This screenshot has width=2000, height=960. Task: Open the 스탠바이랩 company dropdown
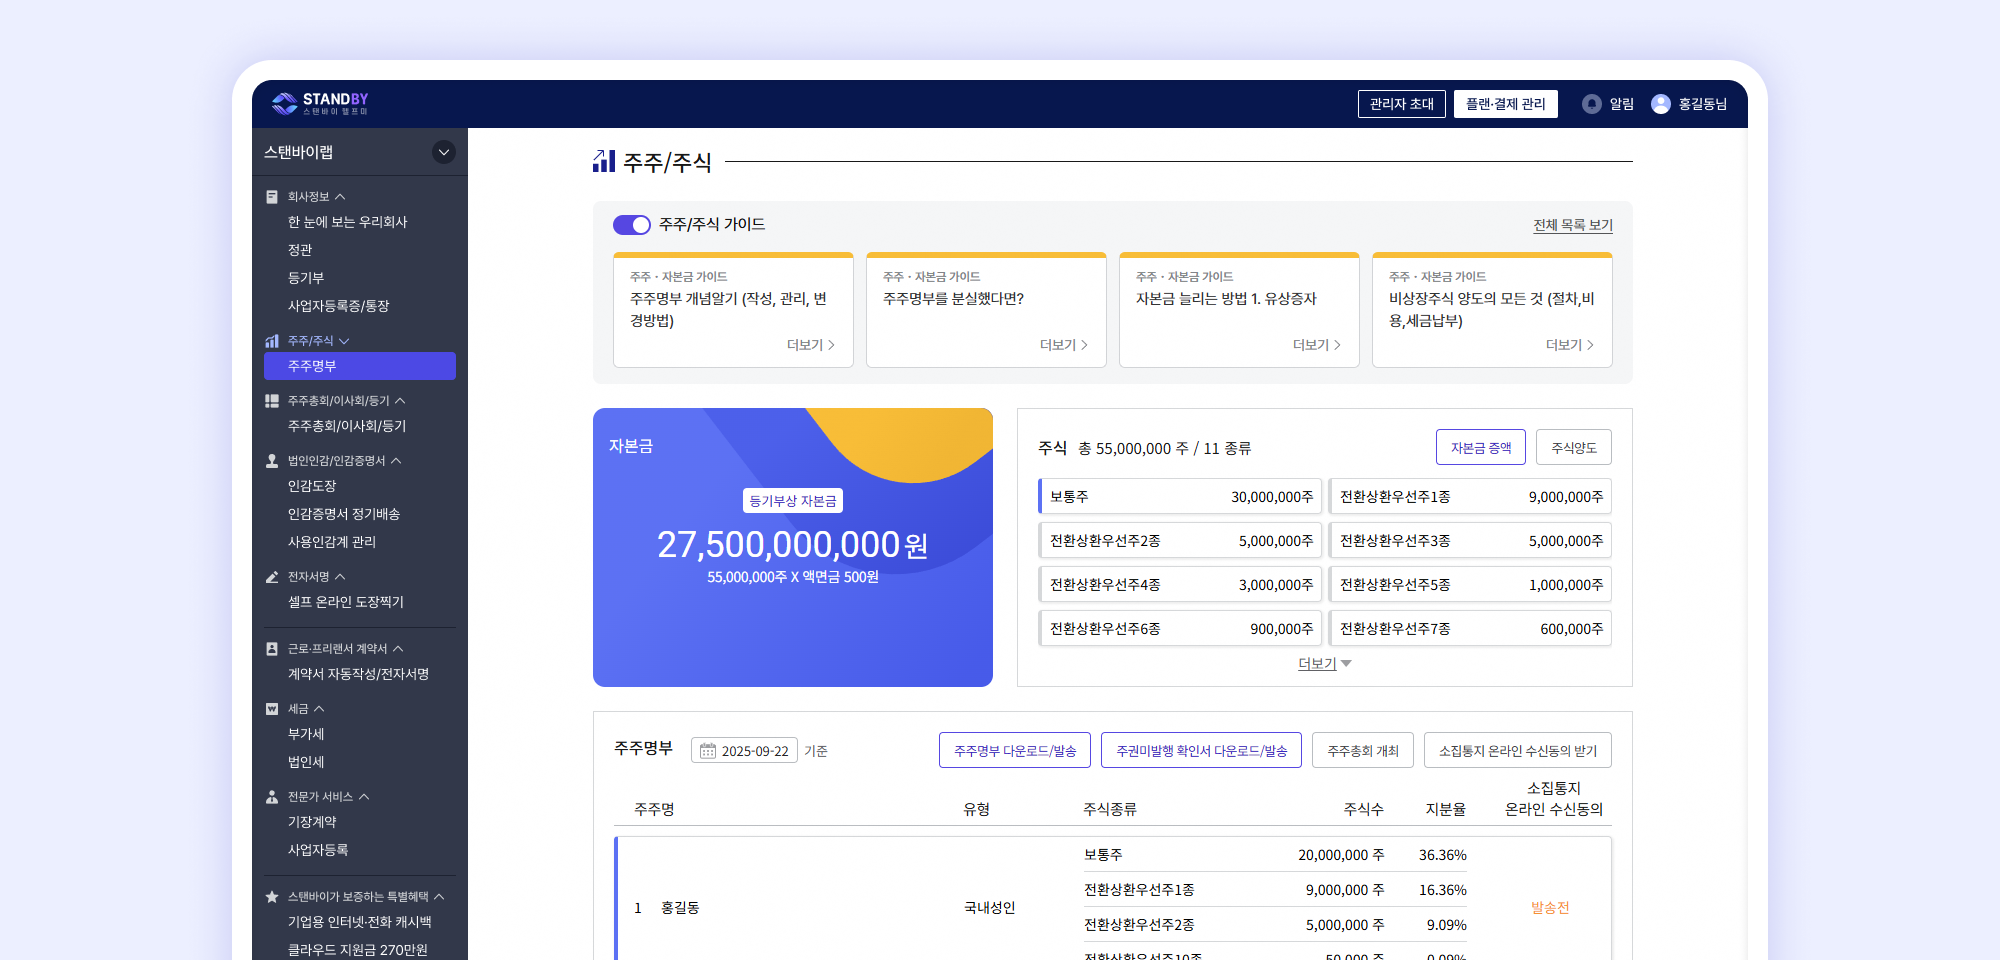(443, 152)
